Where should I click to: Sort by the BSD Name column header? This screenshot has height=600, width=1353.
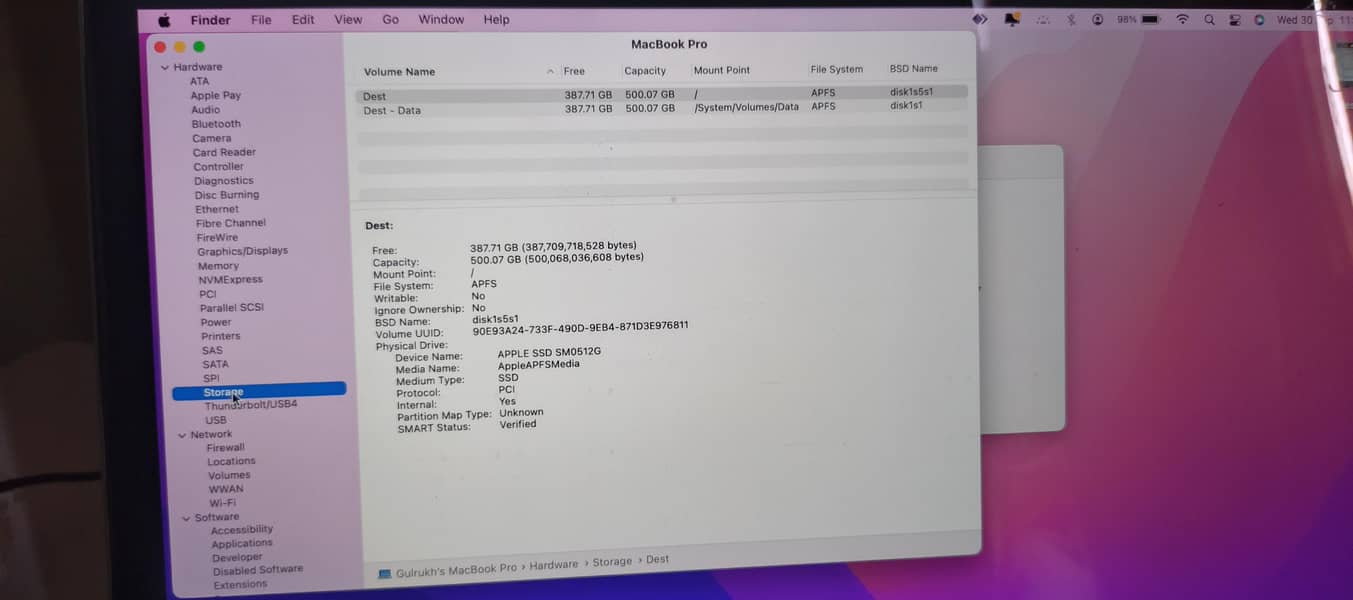point(914,69)
